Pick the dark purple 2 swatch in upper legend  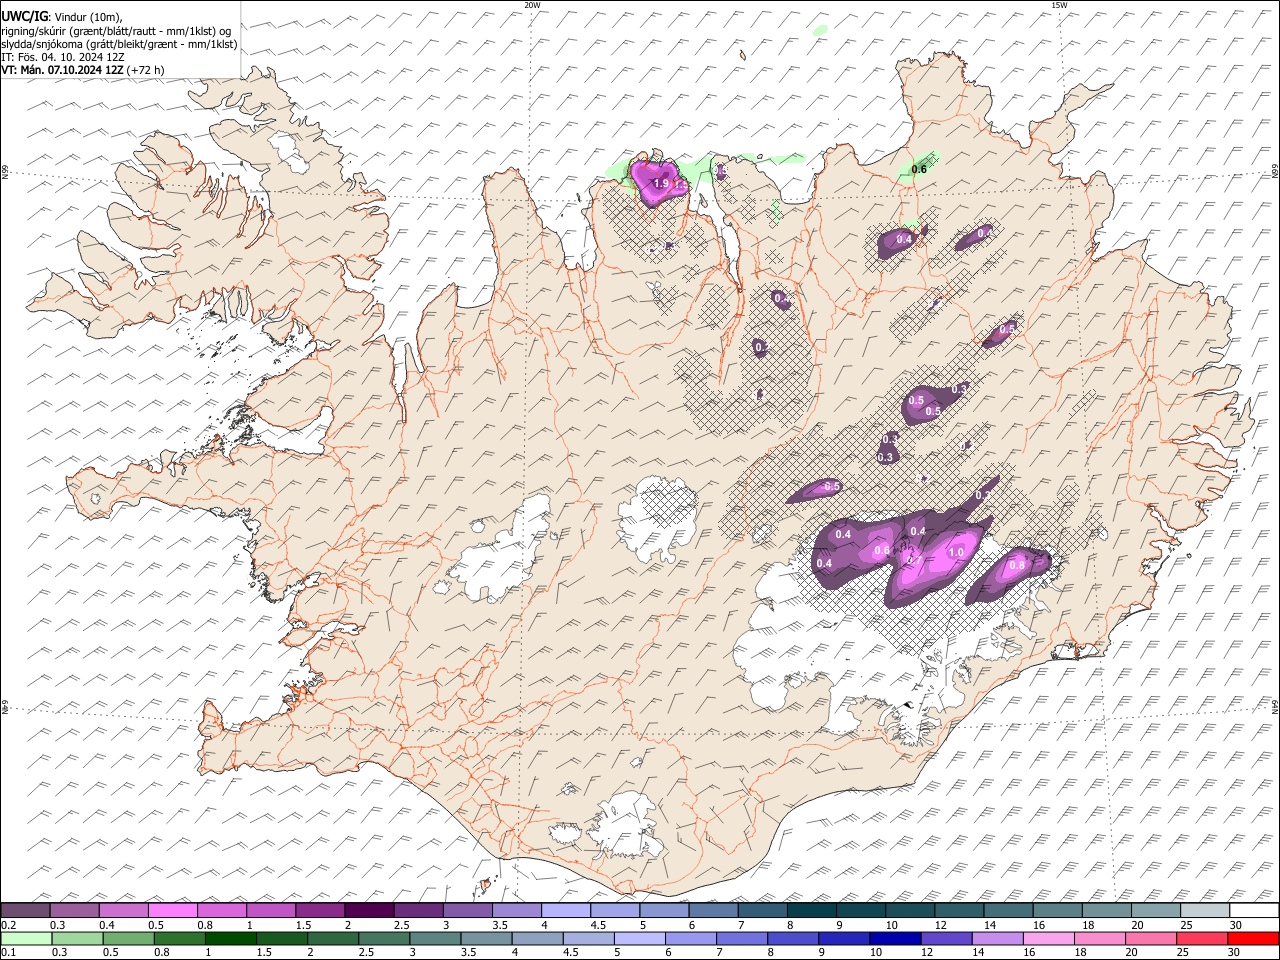pyautogui.click(x=369, y=911)
